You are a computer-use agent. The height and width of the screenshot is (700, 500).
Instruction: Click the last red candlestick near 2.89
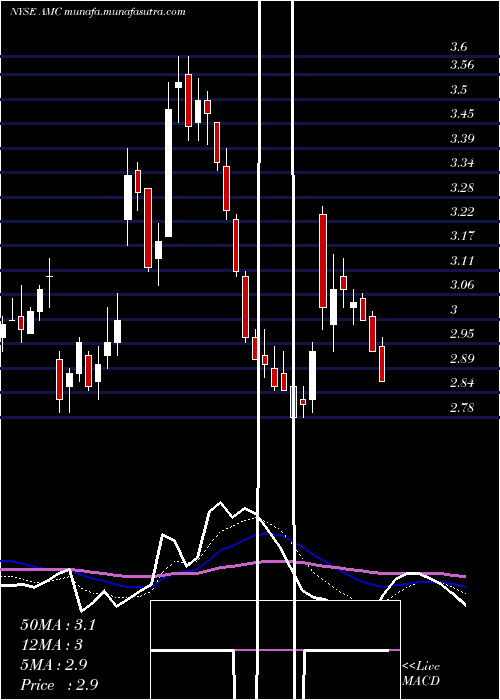(x=382, y=364)
